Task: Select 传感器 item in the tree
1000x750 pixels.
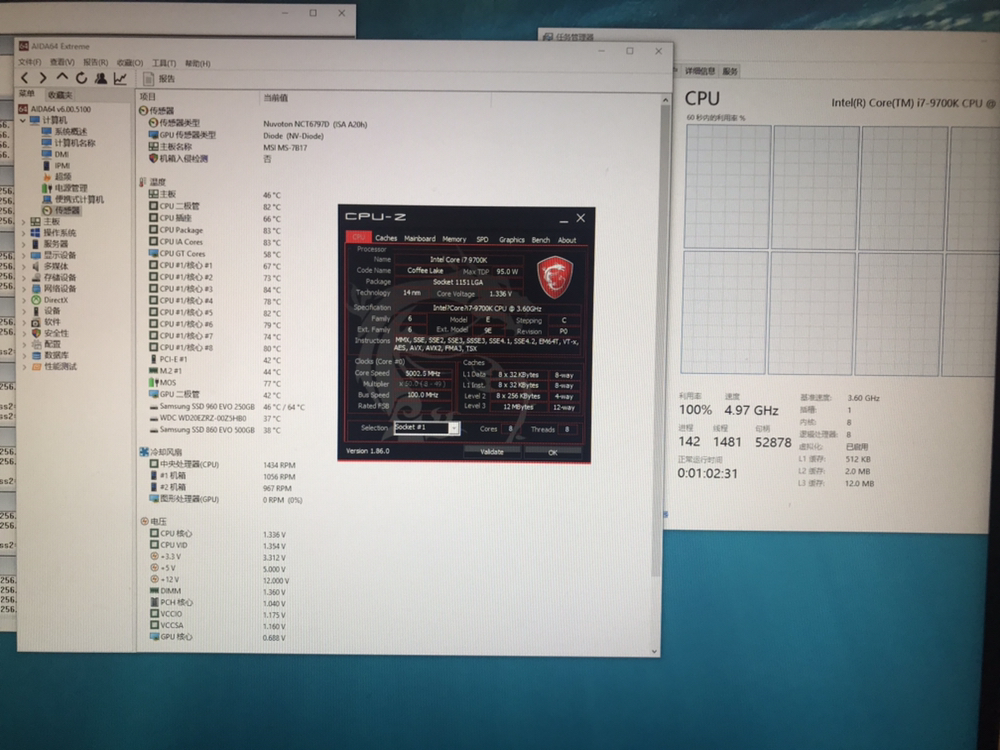Action: point(67,211)
